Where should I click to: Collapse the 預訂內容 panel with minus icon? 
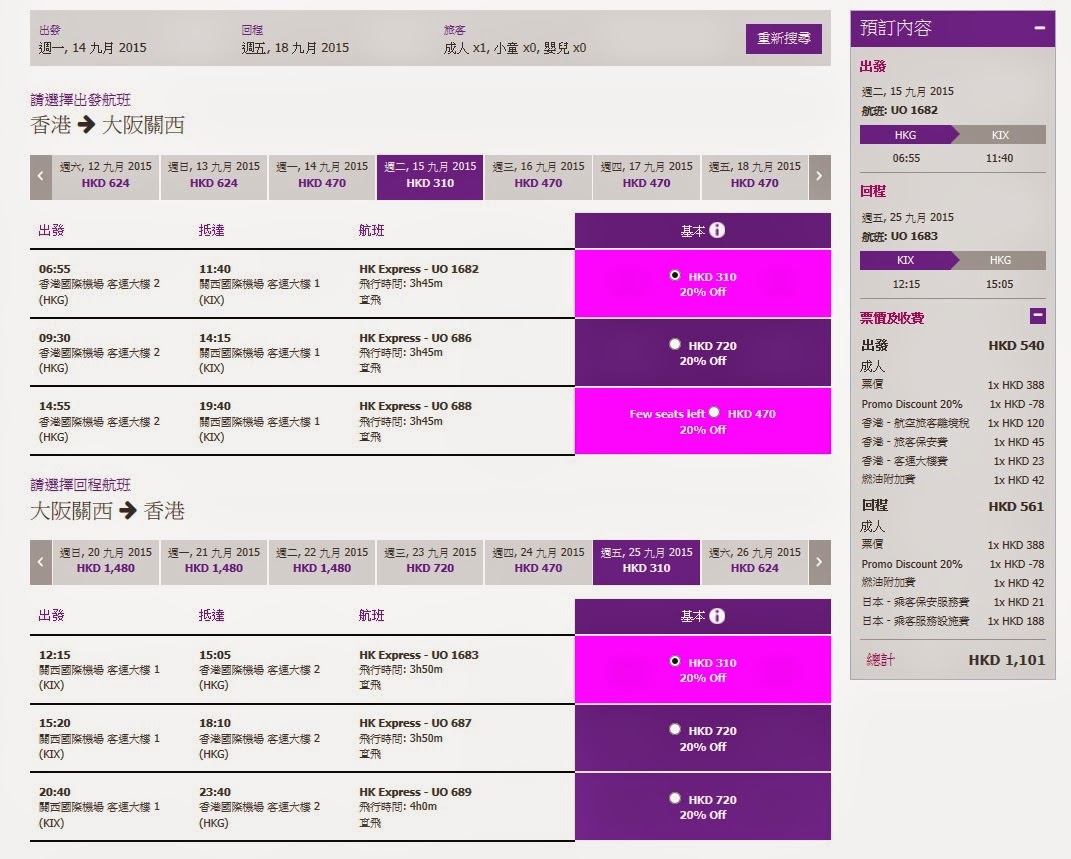coord(1040,29)
